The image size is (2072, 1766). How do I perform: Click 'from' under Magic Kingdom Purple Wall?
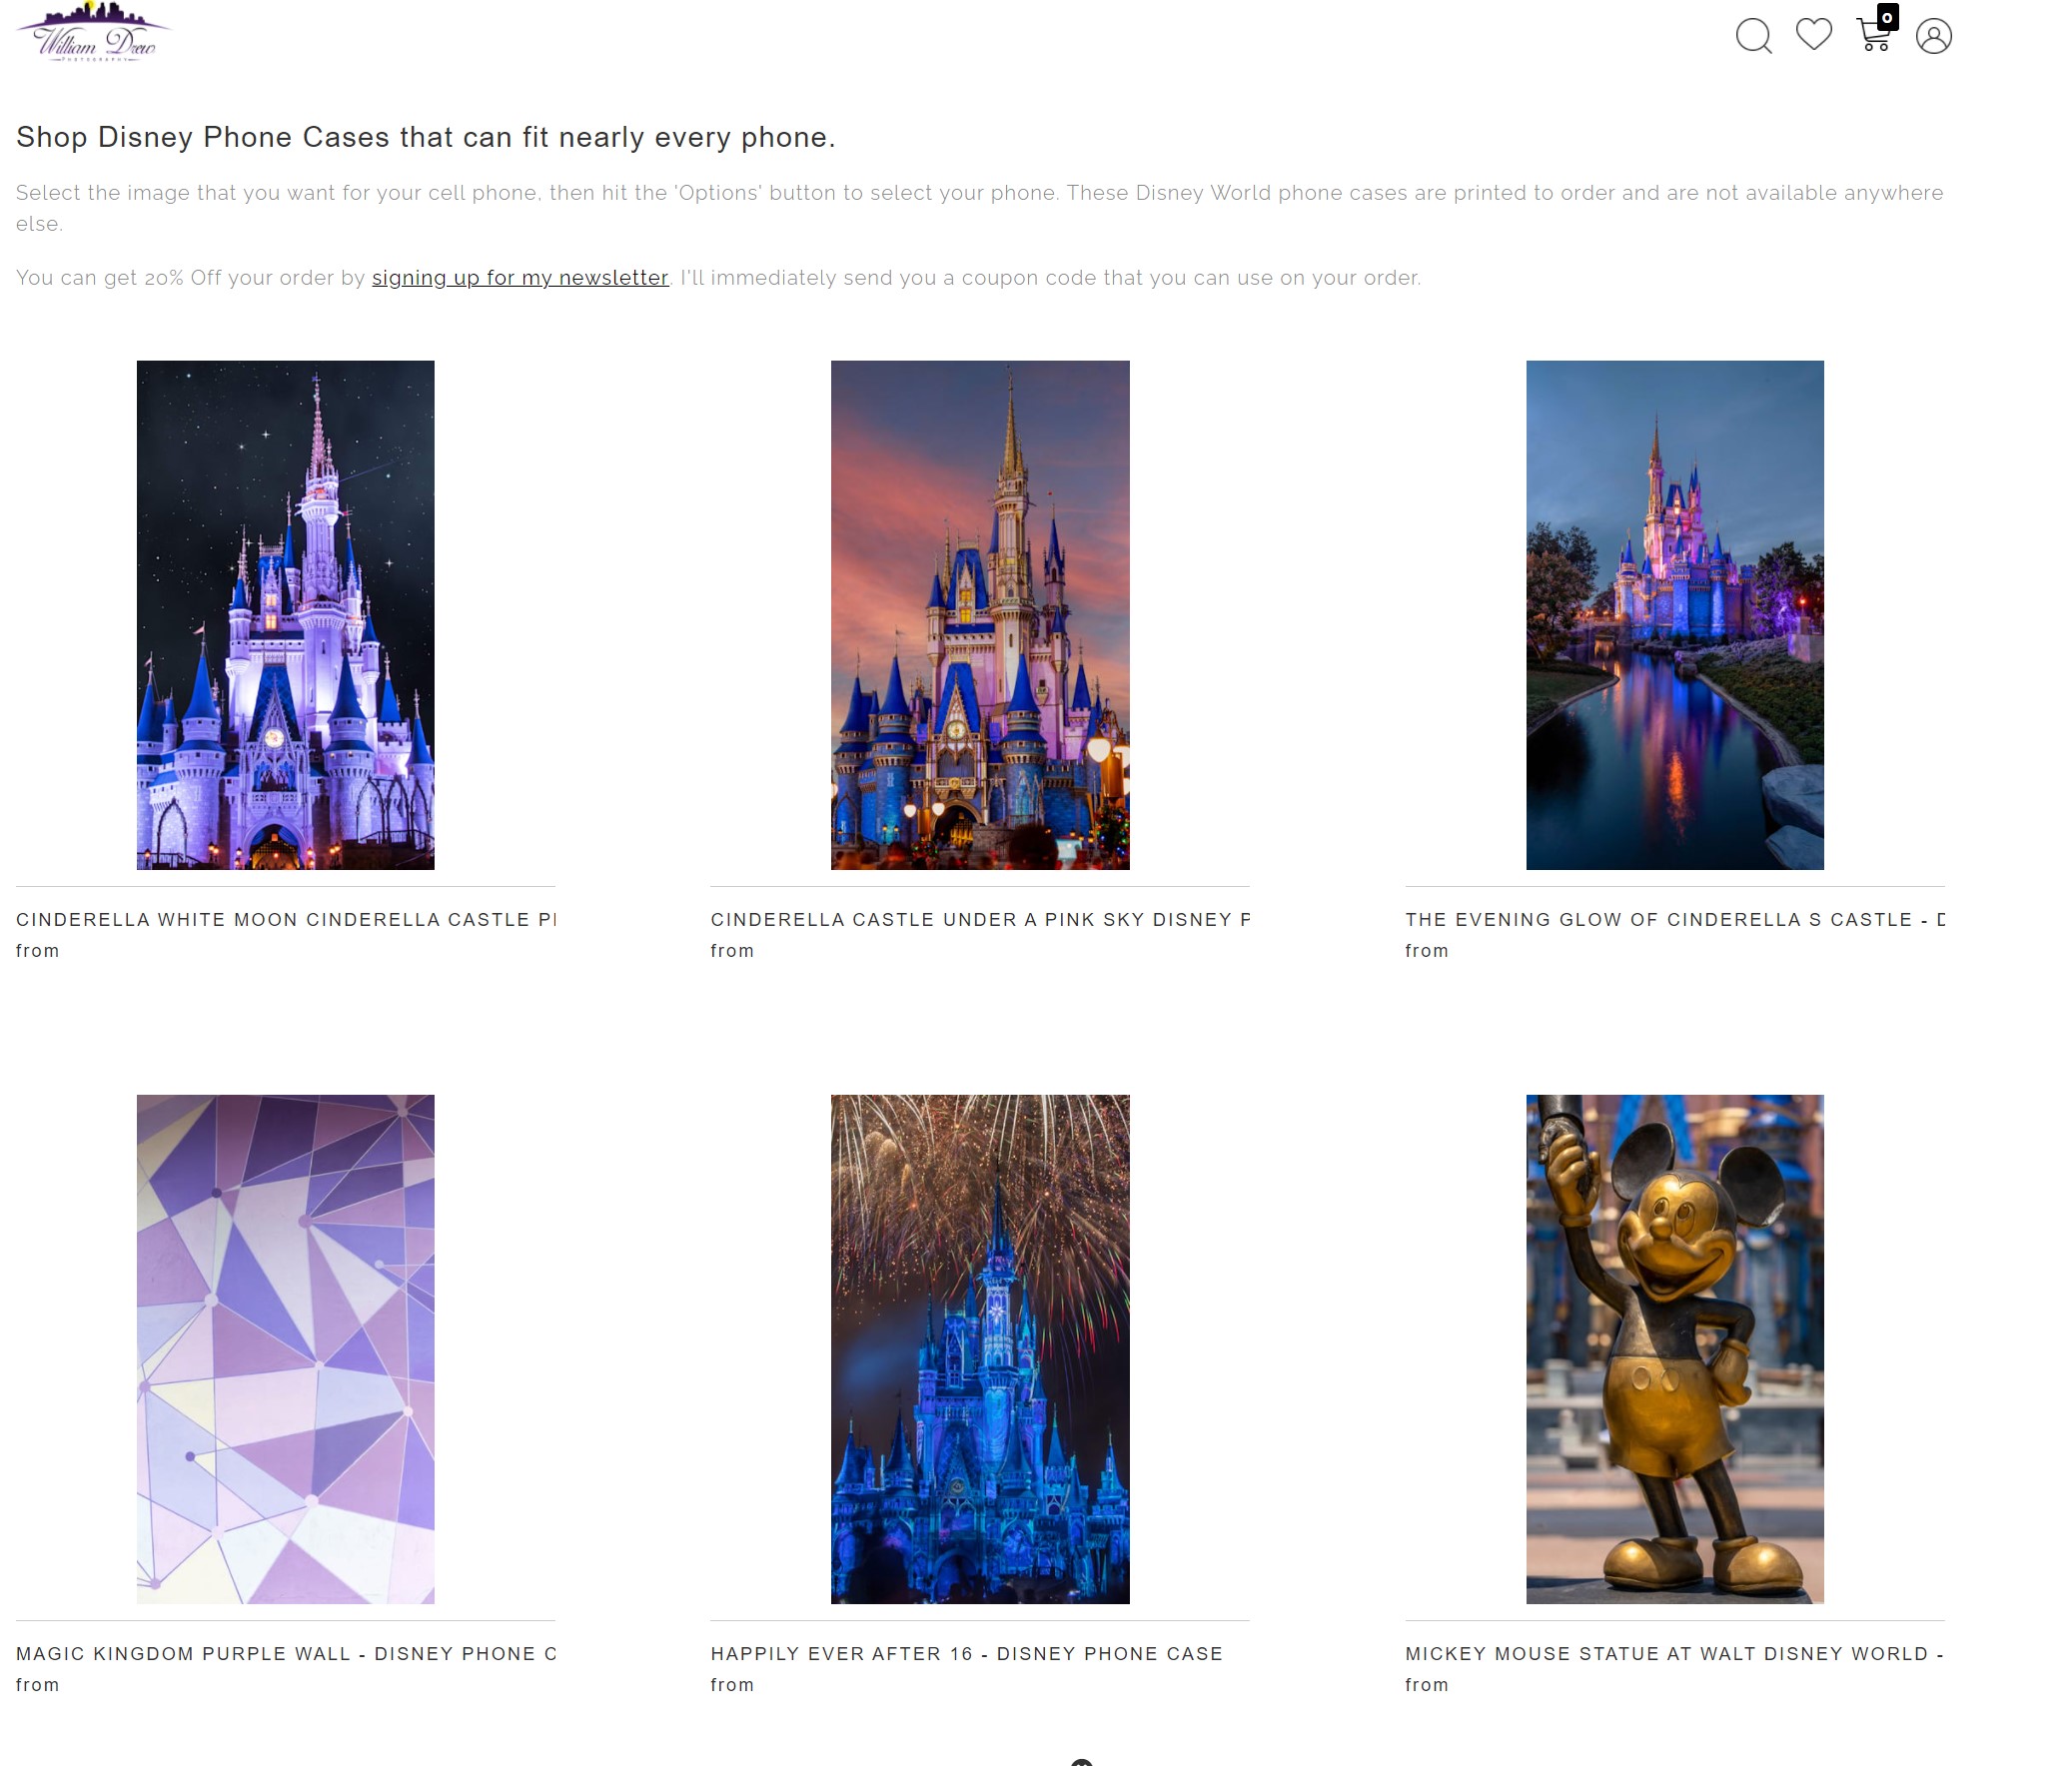38,1685
